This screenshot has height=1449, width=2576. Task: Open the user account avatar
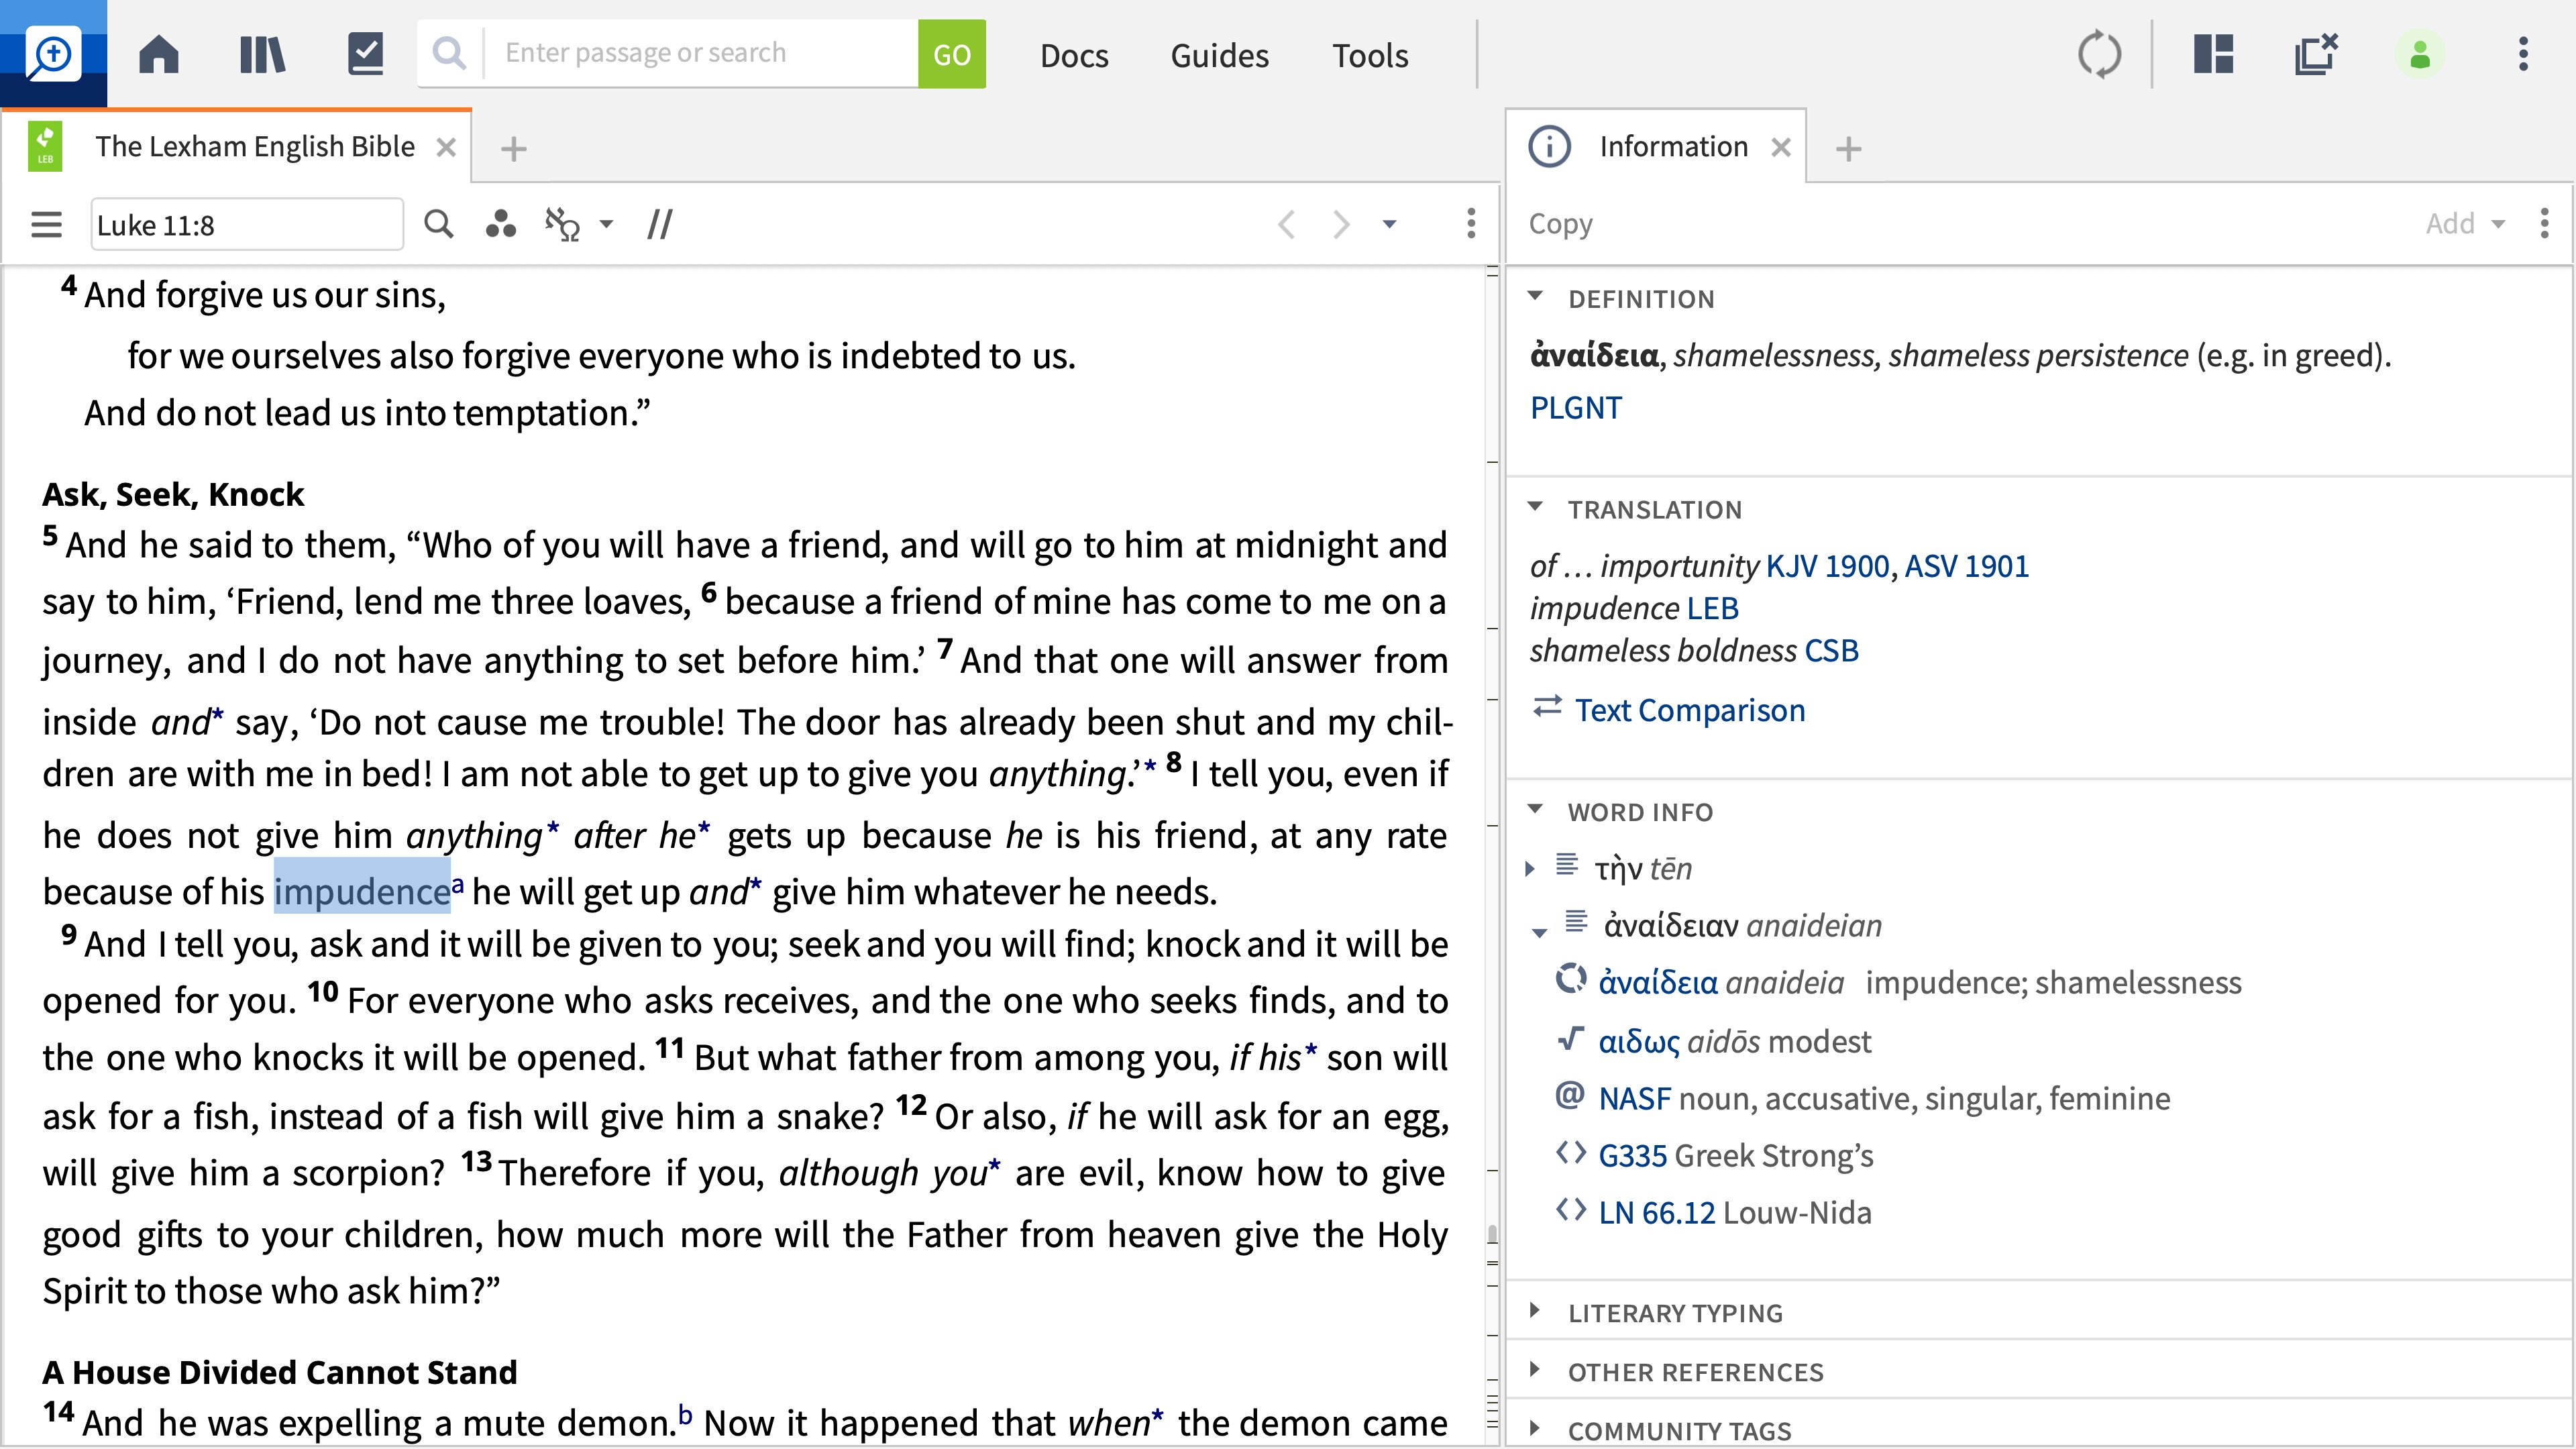pos(2420,54)
